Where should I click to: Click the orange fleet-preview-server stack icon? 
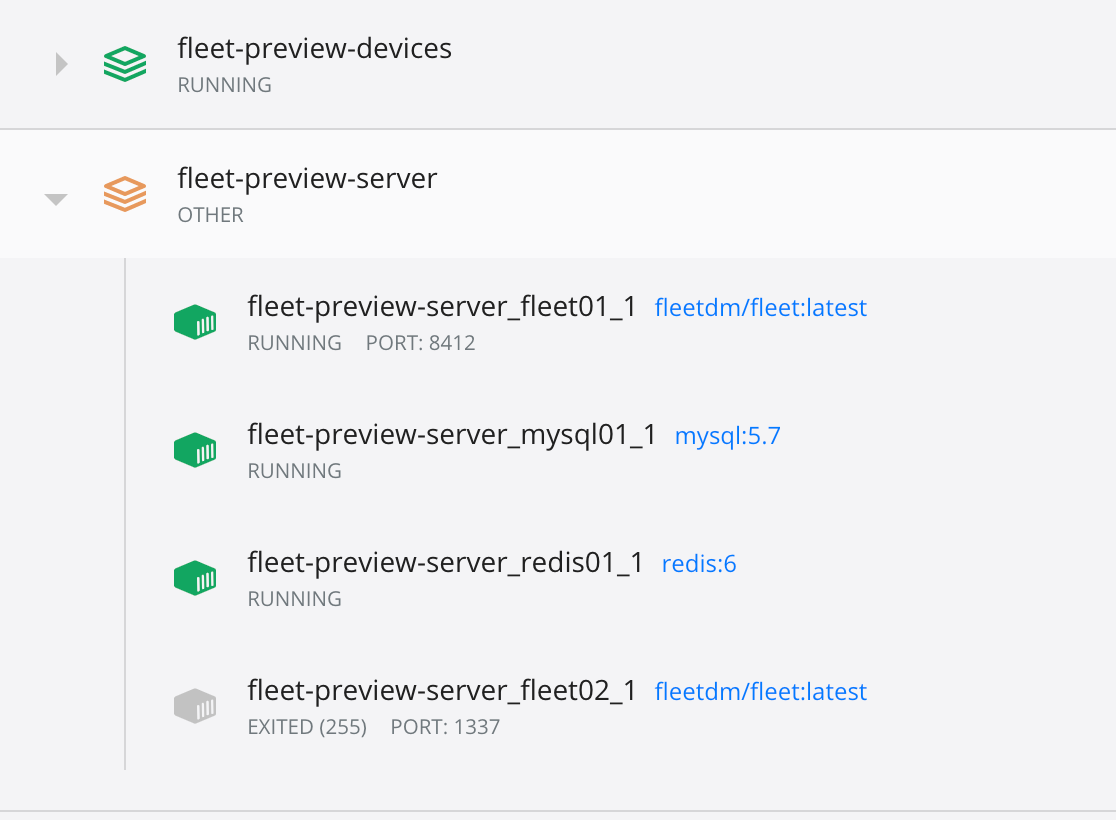coord(124,193)
